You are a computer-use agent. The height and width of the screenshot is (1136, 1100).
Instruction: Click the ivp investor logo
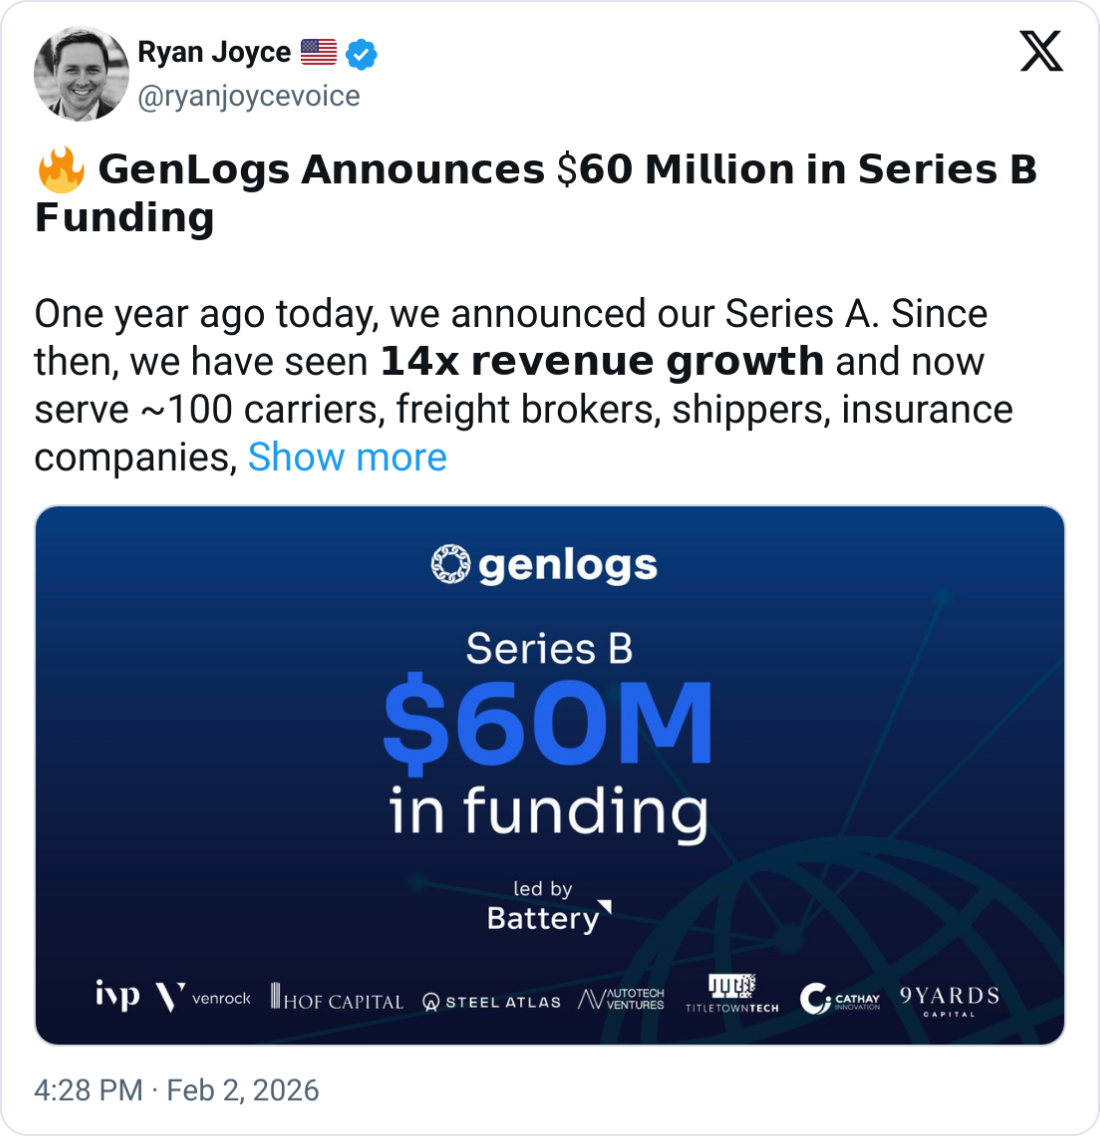[117, 996]
